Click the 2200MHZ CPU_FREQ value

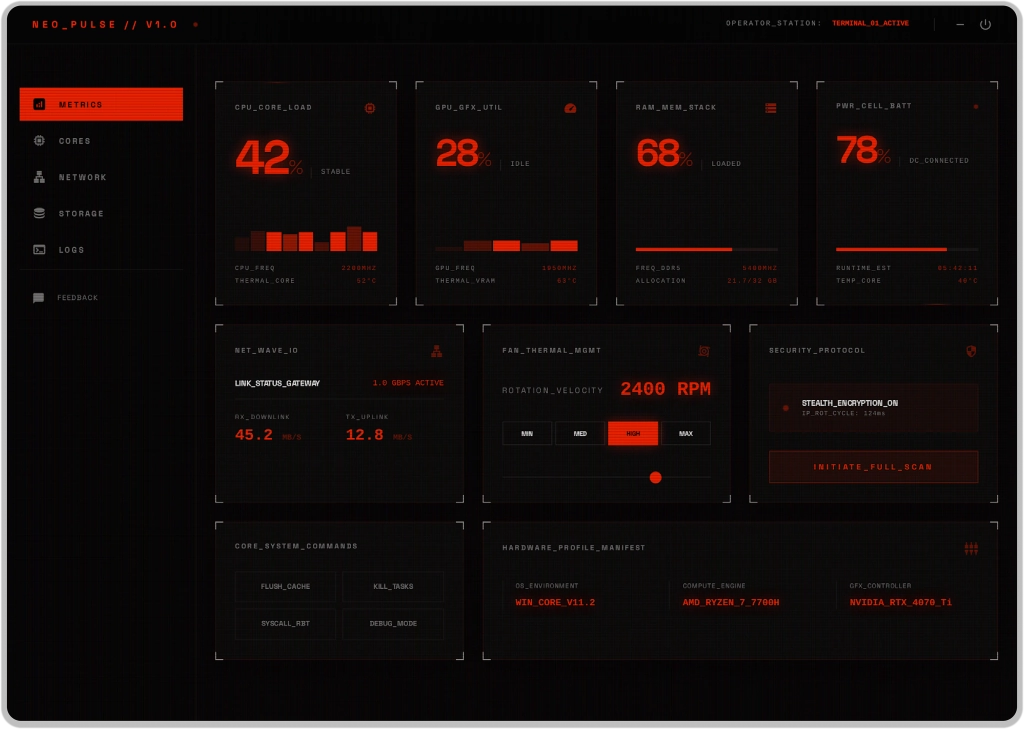click(359, 268)
